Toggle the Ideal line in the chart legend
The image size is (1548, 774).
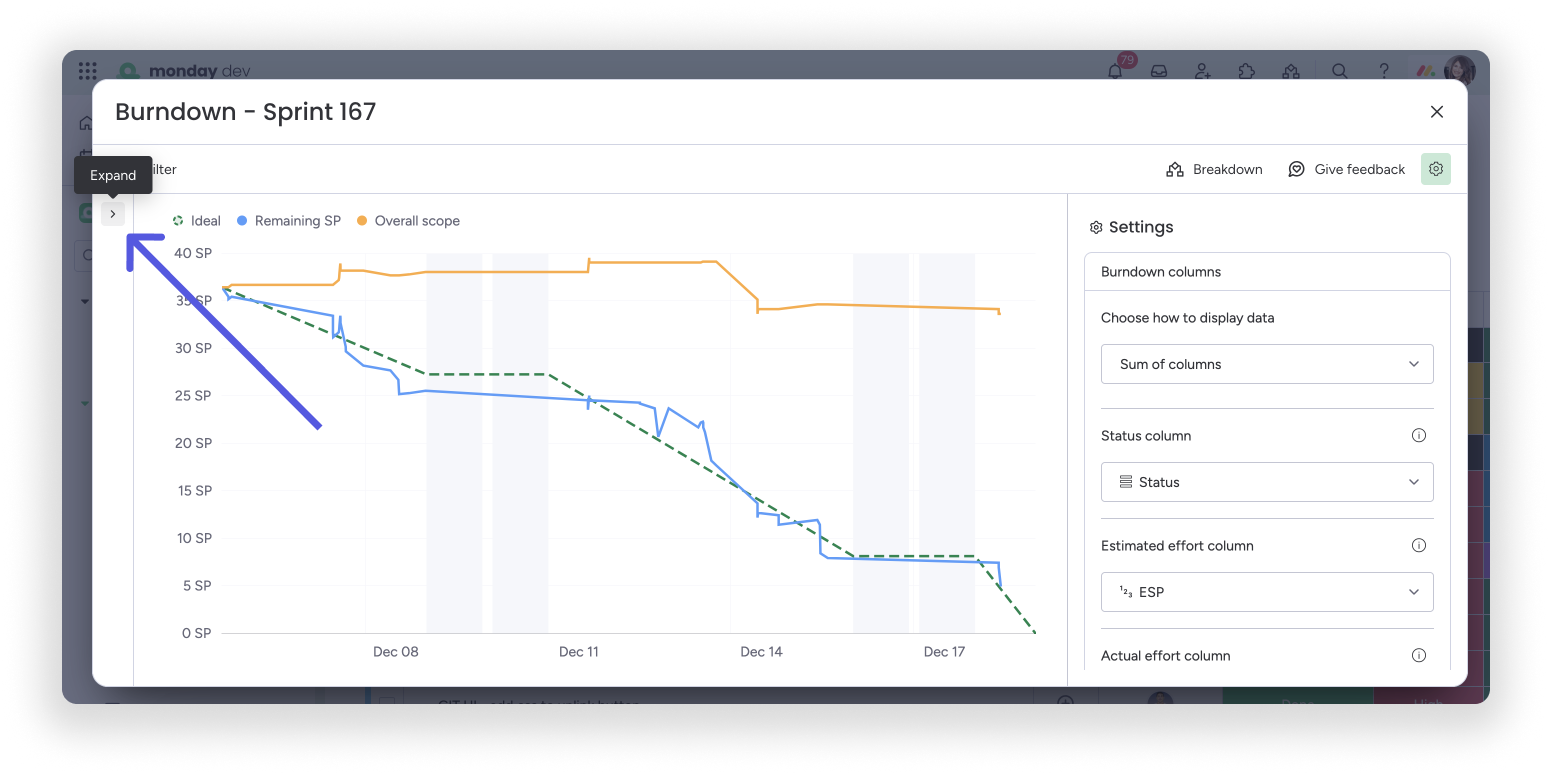(x=196, y=220)
